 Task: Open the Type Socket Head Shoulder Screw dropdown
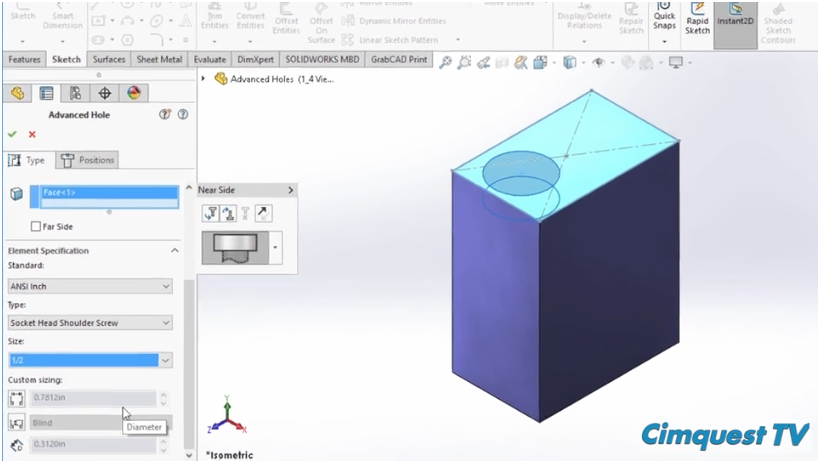pyautogui.click(x=90, y=323)
